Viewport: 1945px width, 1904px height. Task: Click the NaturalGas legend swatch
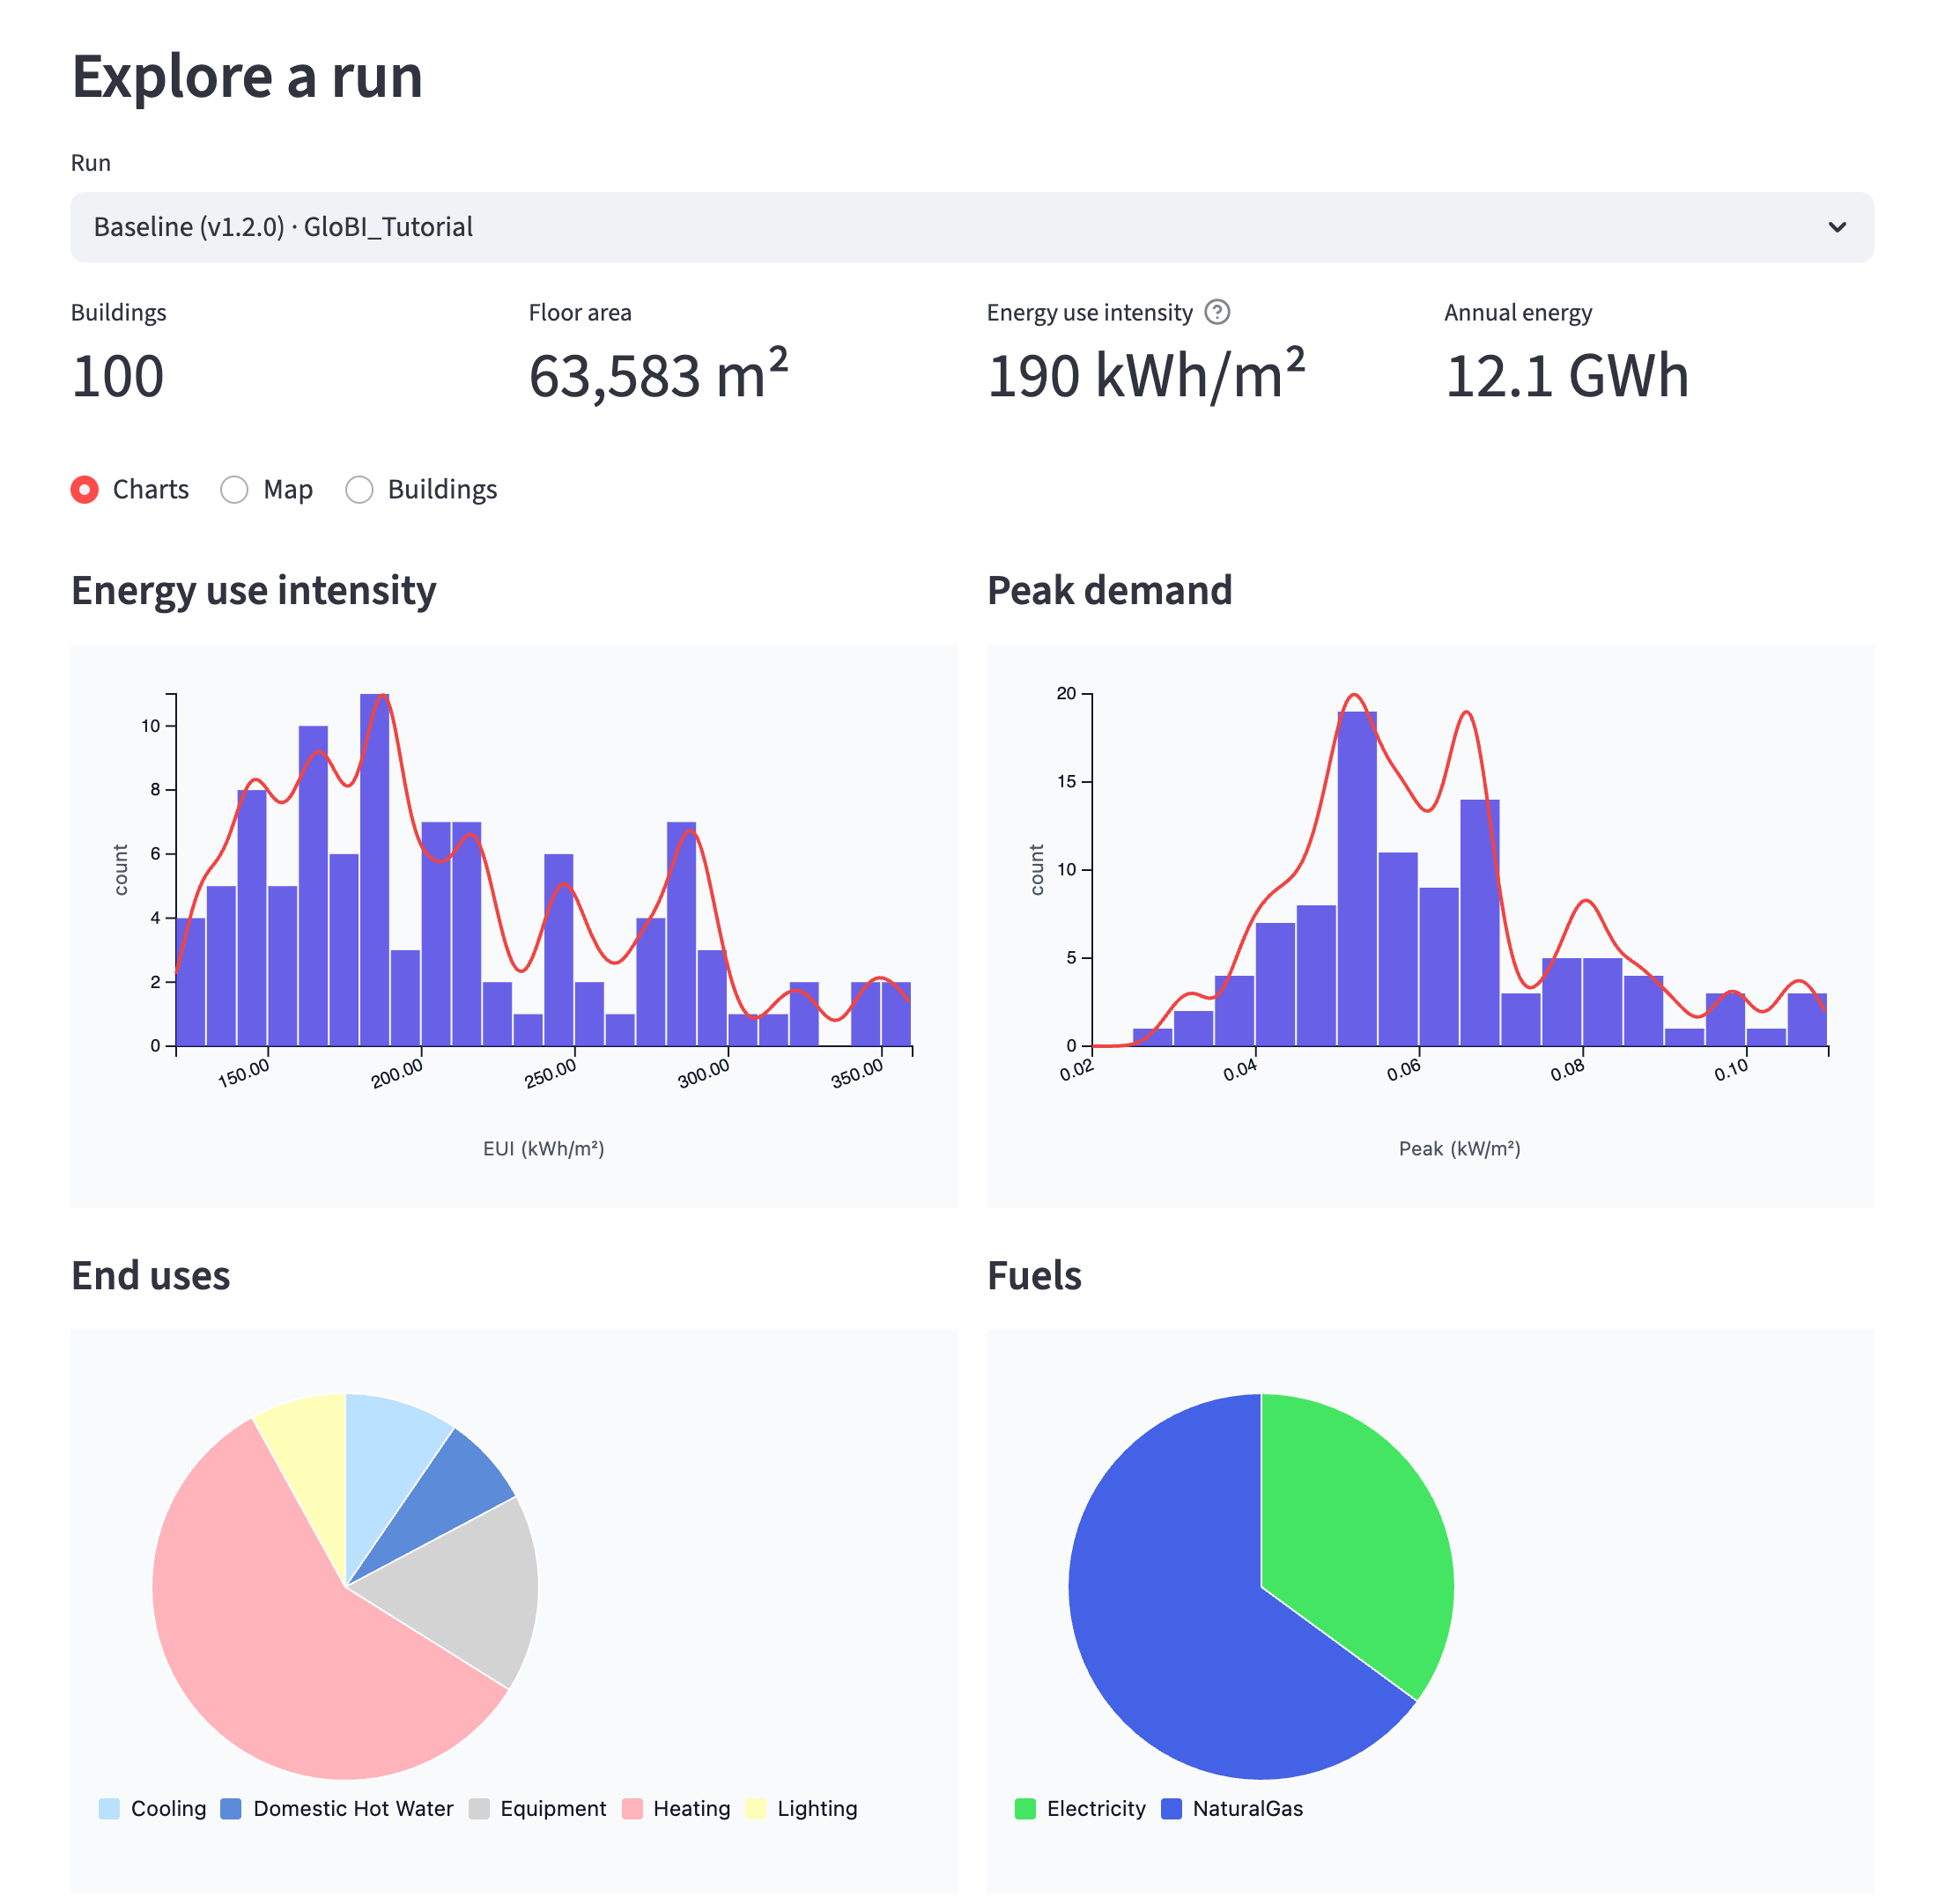1171,1808
